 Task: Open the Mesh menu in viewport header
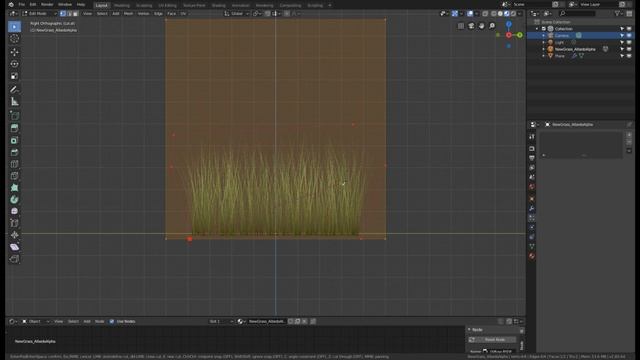coord(128,13)
